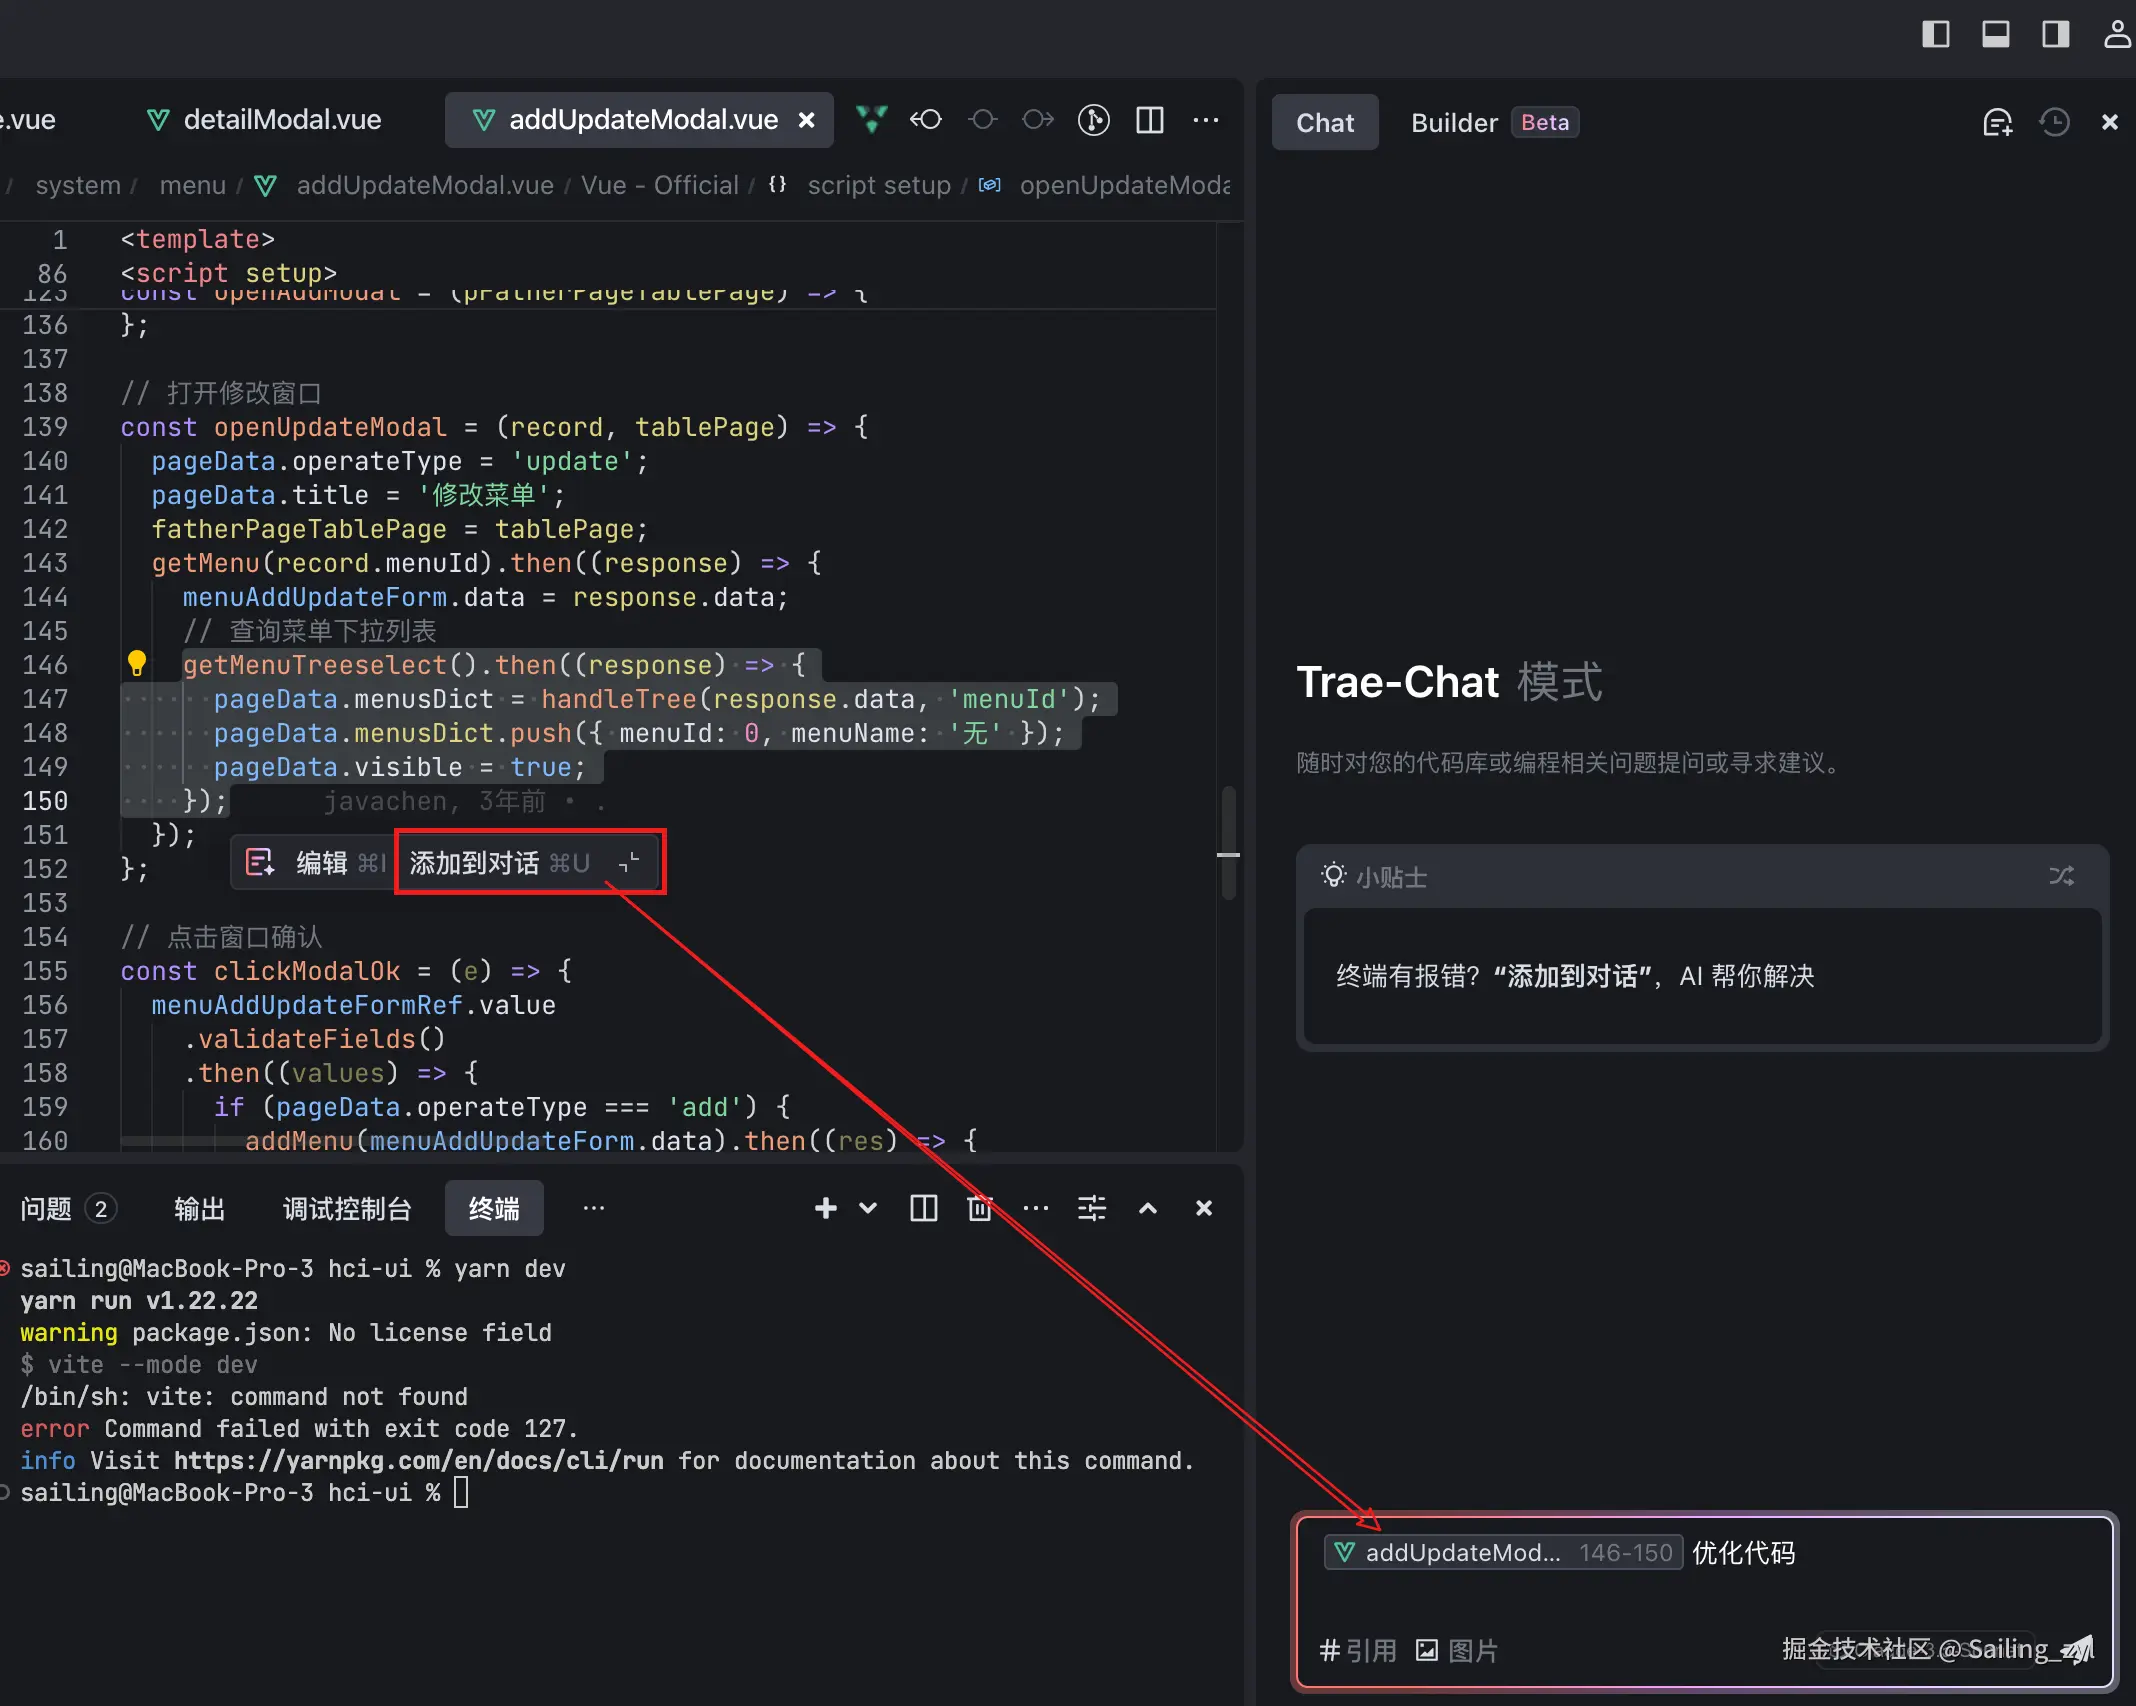Click the send paper-plane icon in chat input
Image resolution: width=2136 pixels, height=1706 pixels.
coord(2079,1649)
